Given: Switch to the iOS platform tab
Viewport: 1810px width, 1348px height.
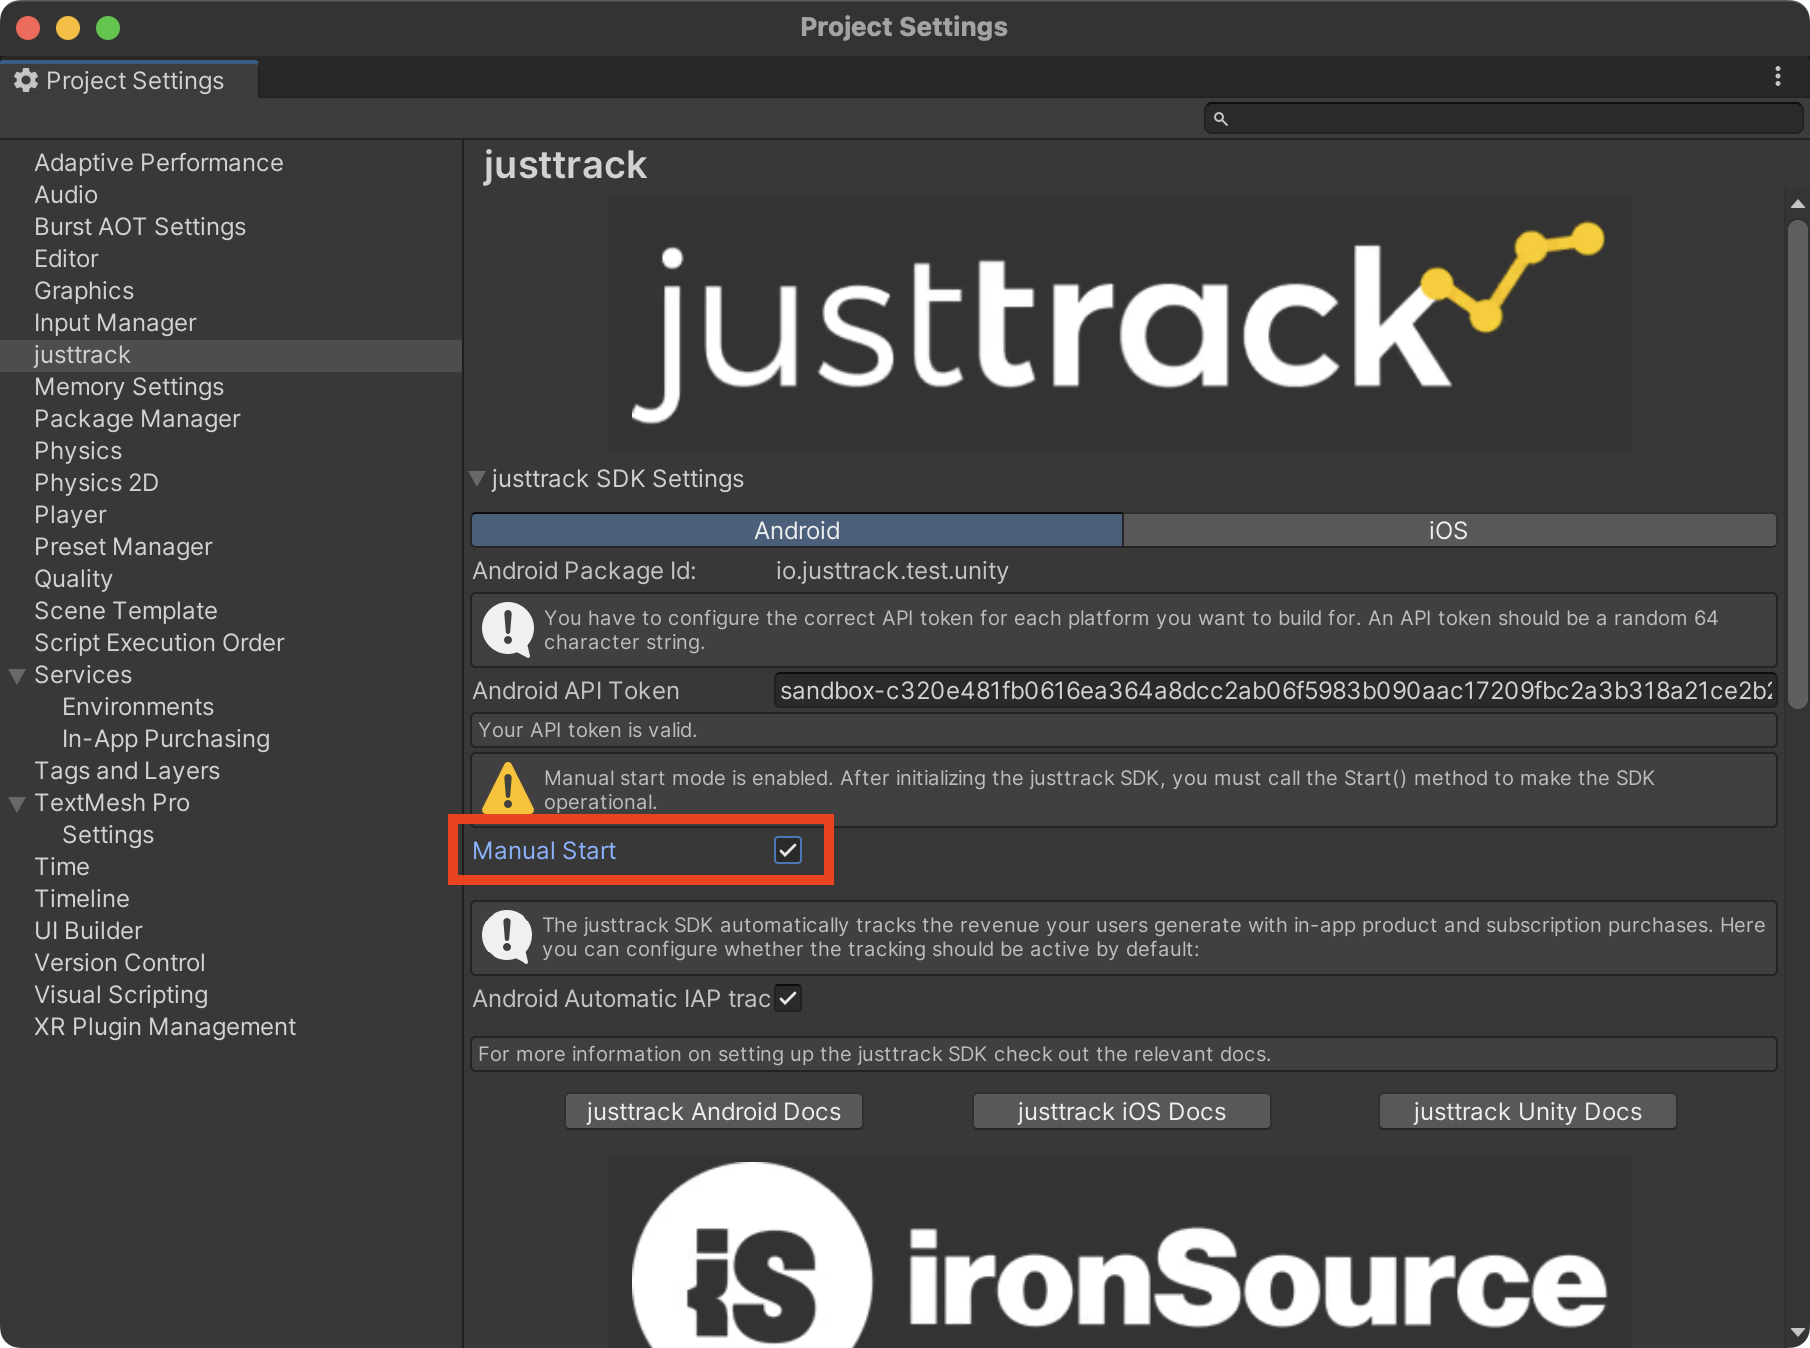Looking at the screenshot, I should click(x=1449, y=530).
